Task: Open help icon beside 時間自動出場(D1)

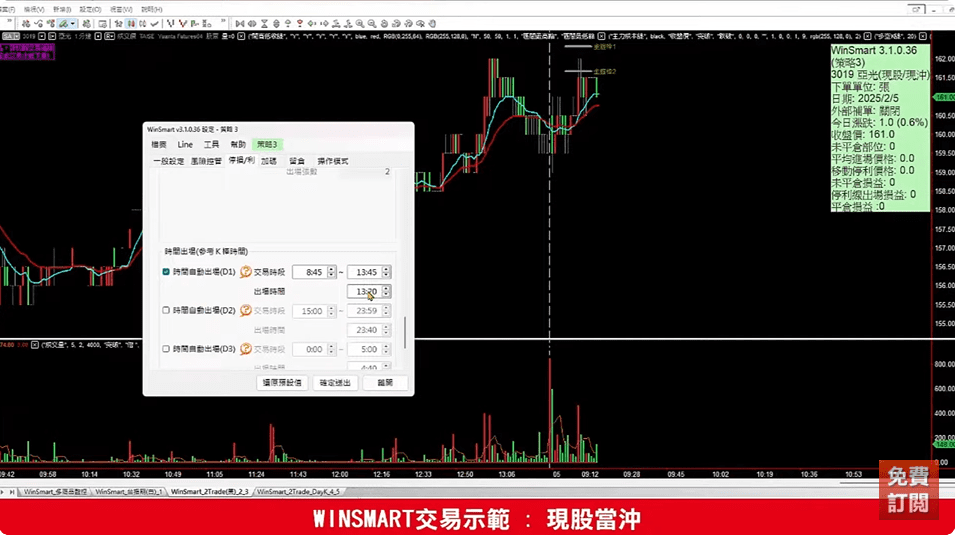Action: point(245,272)
